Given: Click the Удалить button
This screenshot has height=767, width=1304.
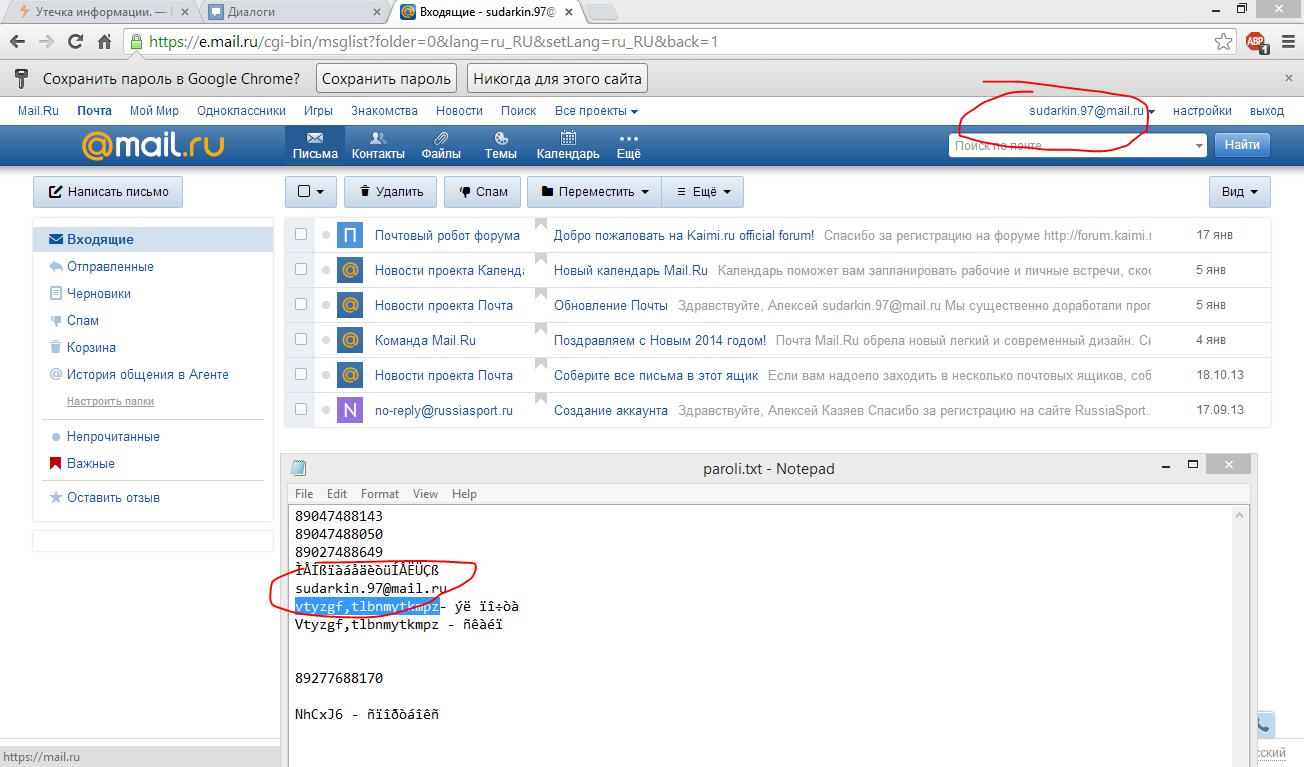Looking at the screenshot, I should [x=391, y=191].
